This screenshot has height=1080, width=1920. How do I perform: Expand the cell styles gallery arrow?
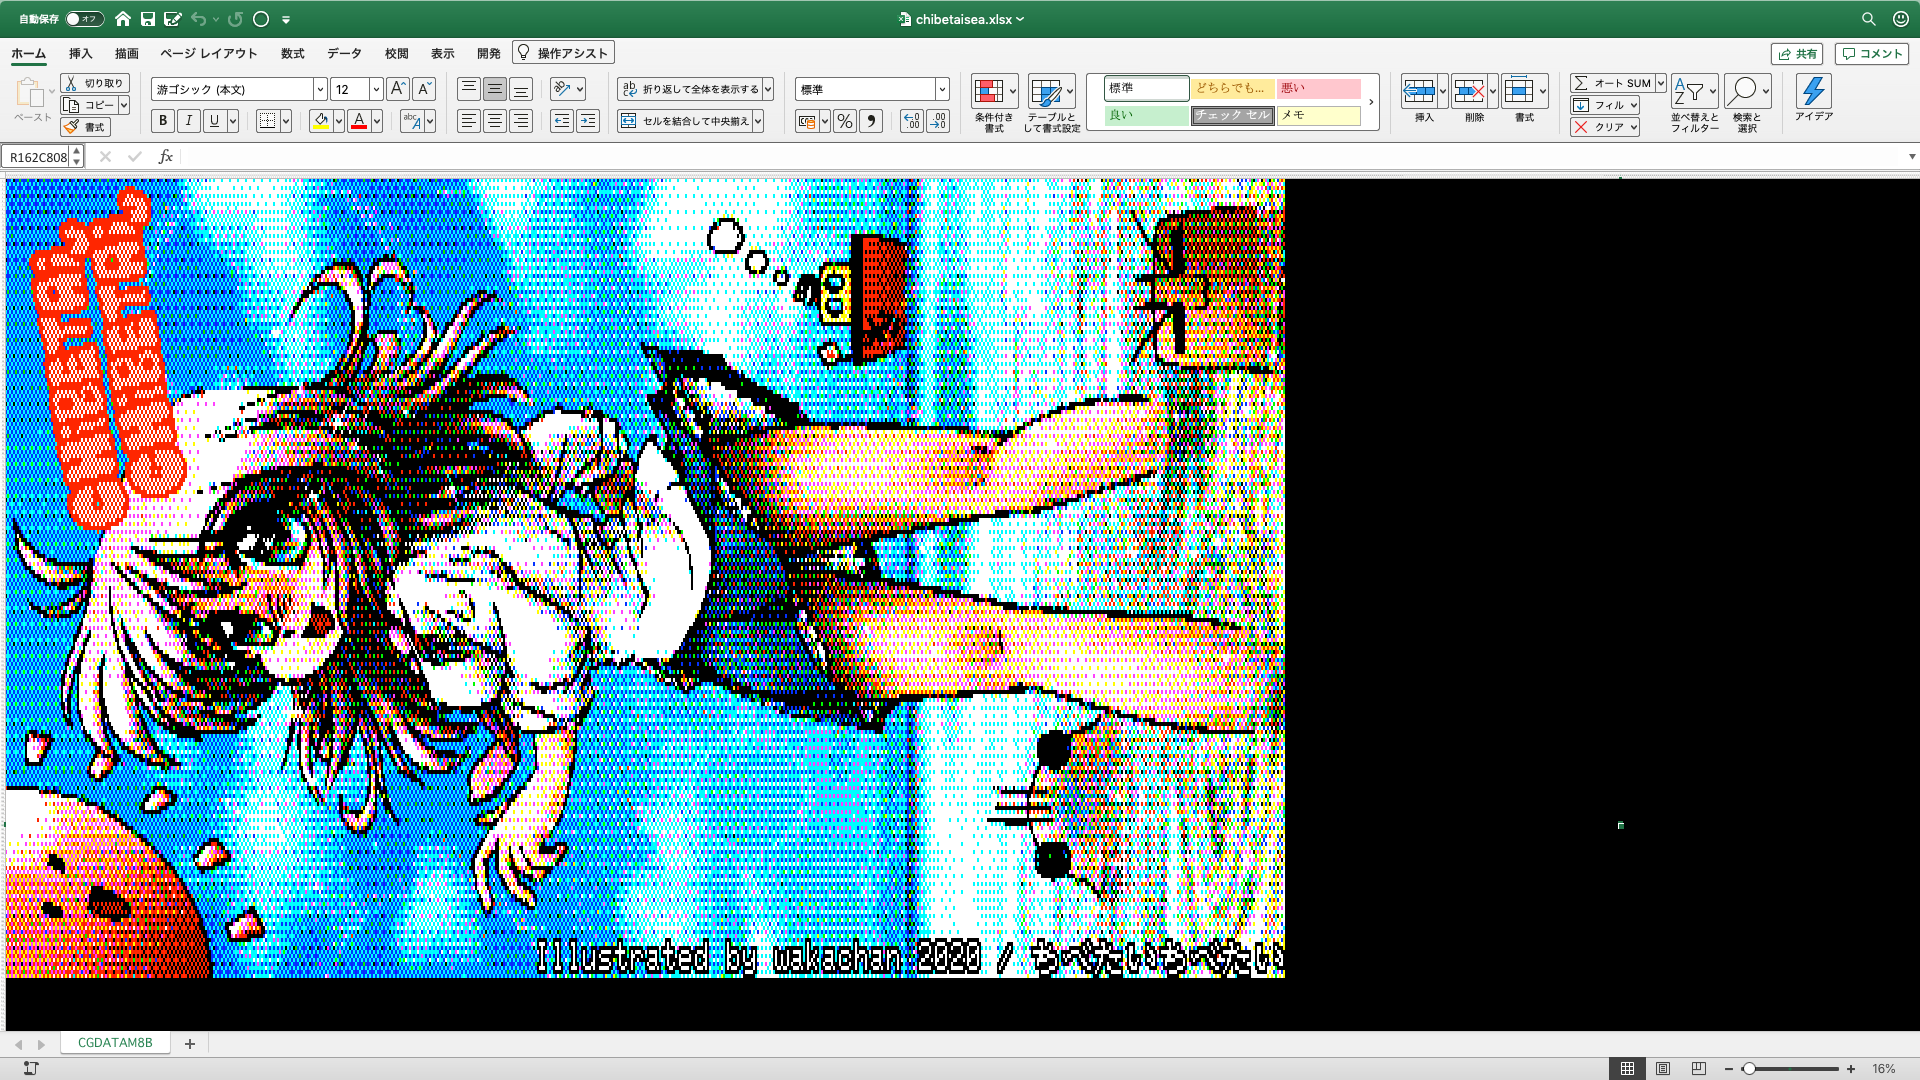pos(1371,102)
